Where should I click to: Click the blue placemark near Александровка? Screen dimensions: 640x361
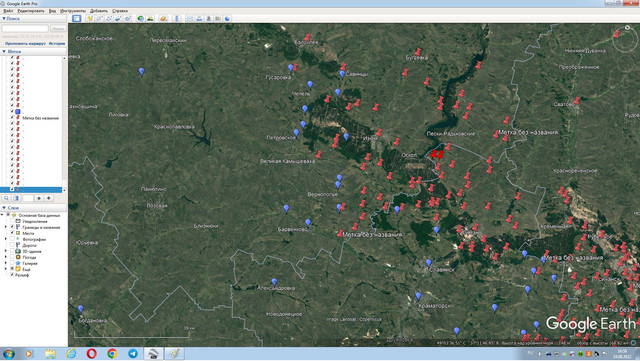[x=274, y=282]
